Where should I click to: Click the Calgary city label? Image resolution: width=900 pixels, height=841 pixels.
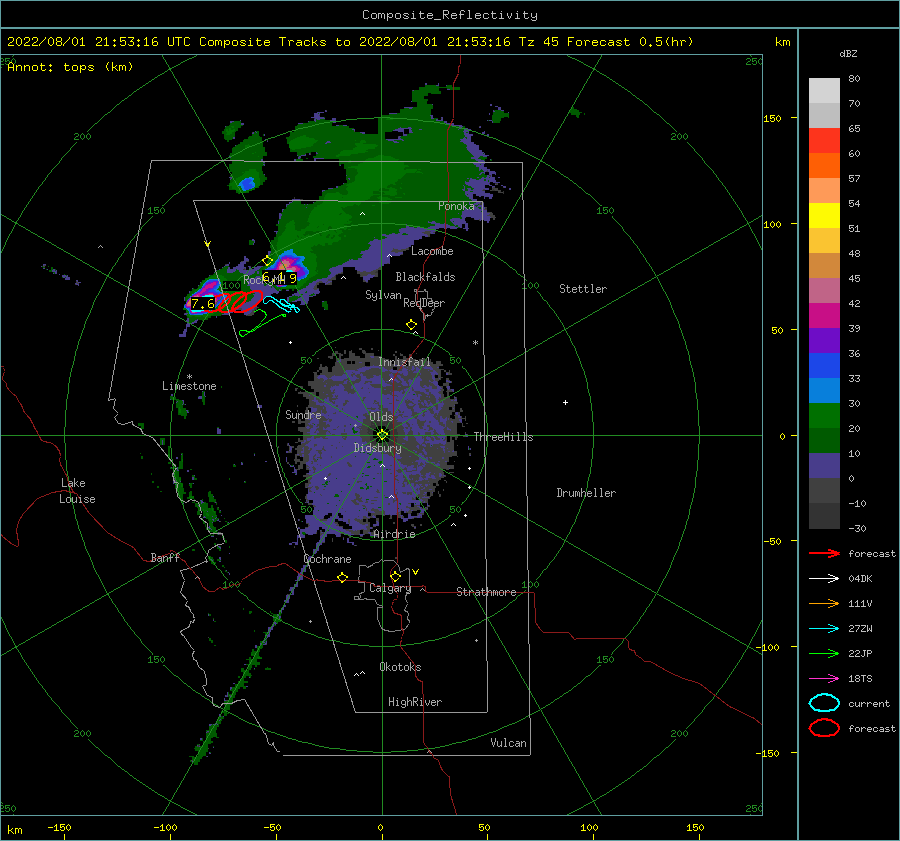pos(390,588)
